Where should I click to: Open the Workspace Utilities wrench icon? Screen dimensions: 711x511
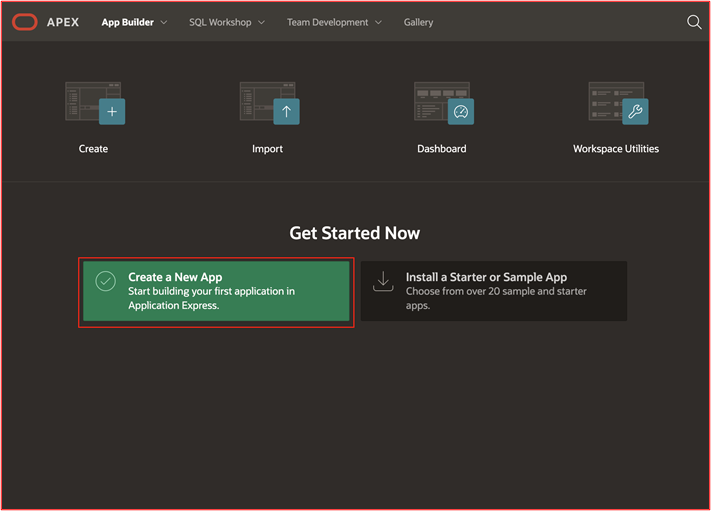click(x=618, y=103)
